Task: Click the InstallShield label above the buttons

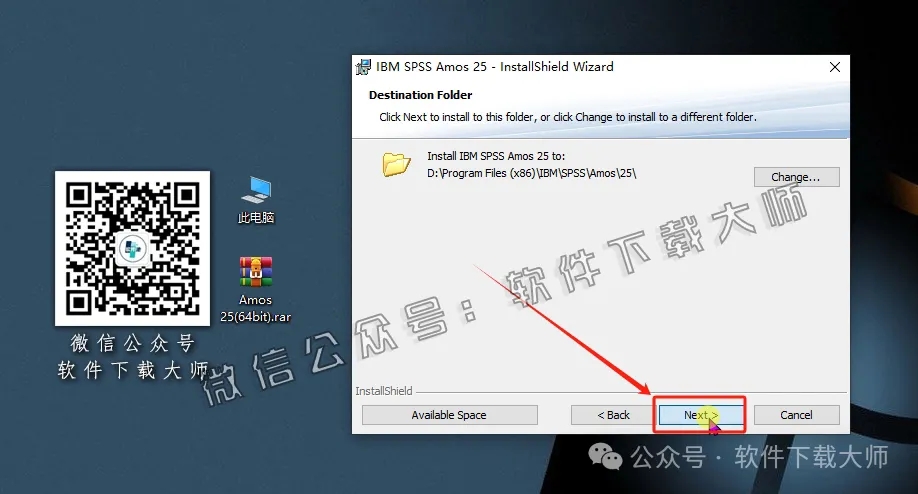Action: point(383,391)
